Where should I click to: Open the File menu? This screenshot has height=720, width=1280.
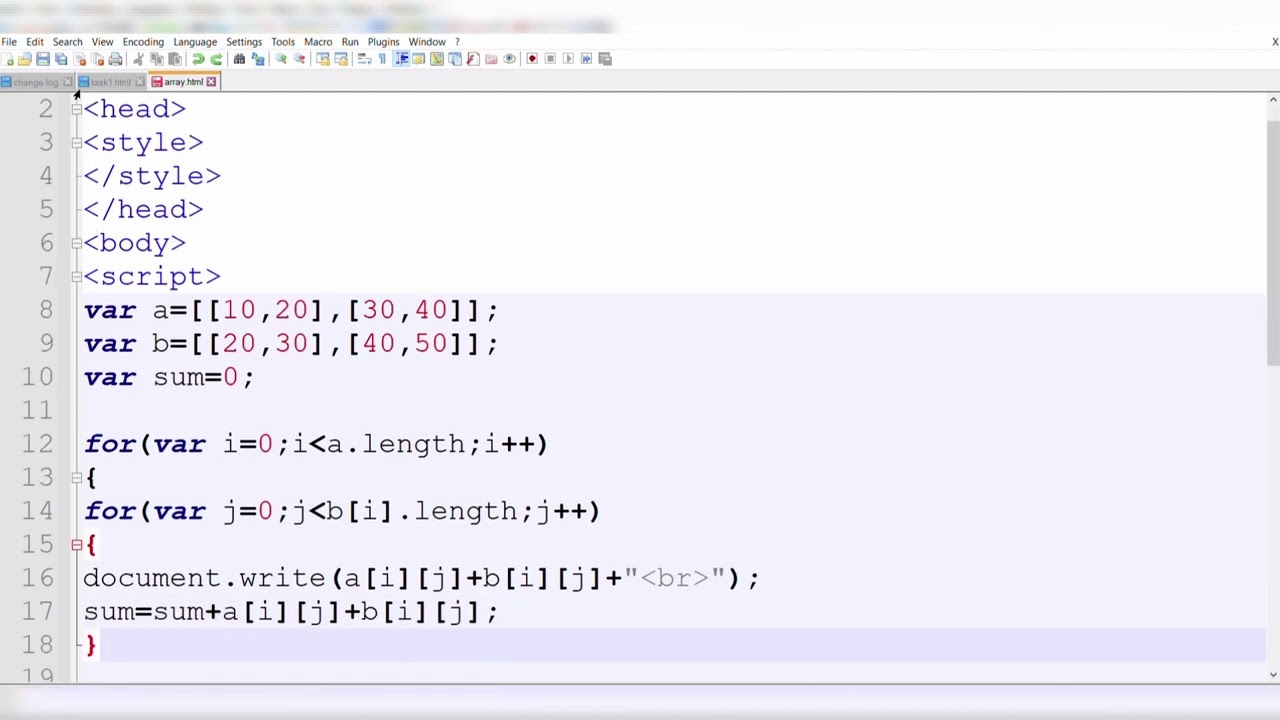pyautogui.click(x=9, y=42)
